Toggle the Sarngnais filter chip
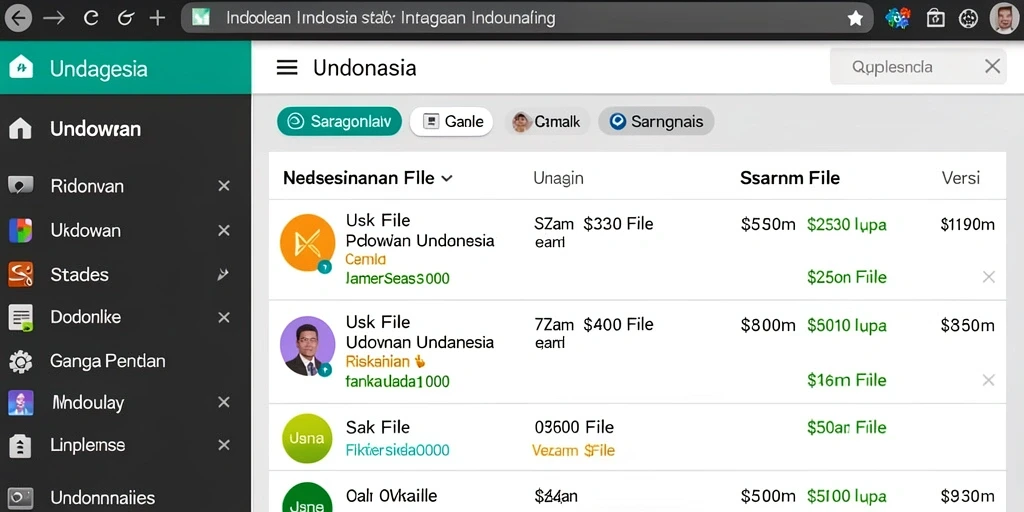This screenshot has height=512, width=1024. pos(656,121)
